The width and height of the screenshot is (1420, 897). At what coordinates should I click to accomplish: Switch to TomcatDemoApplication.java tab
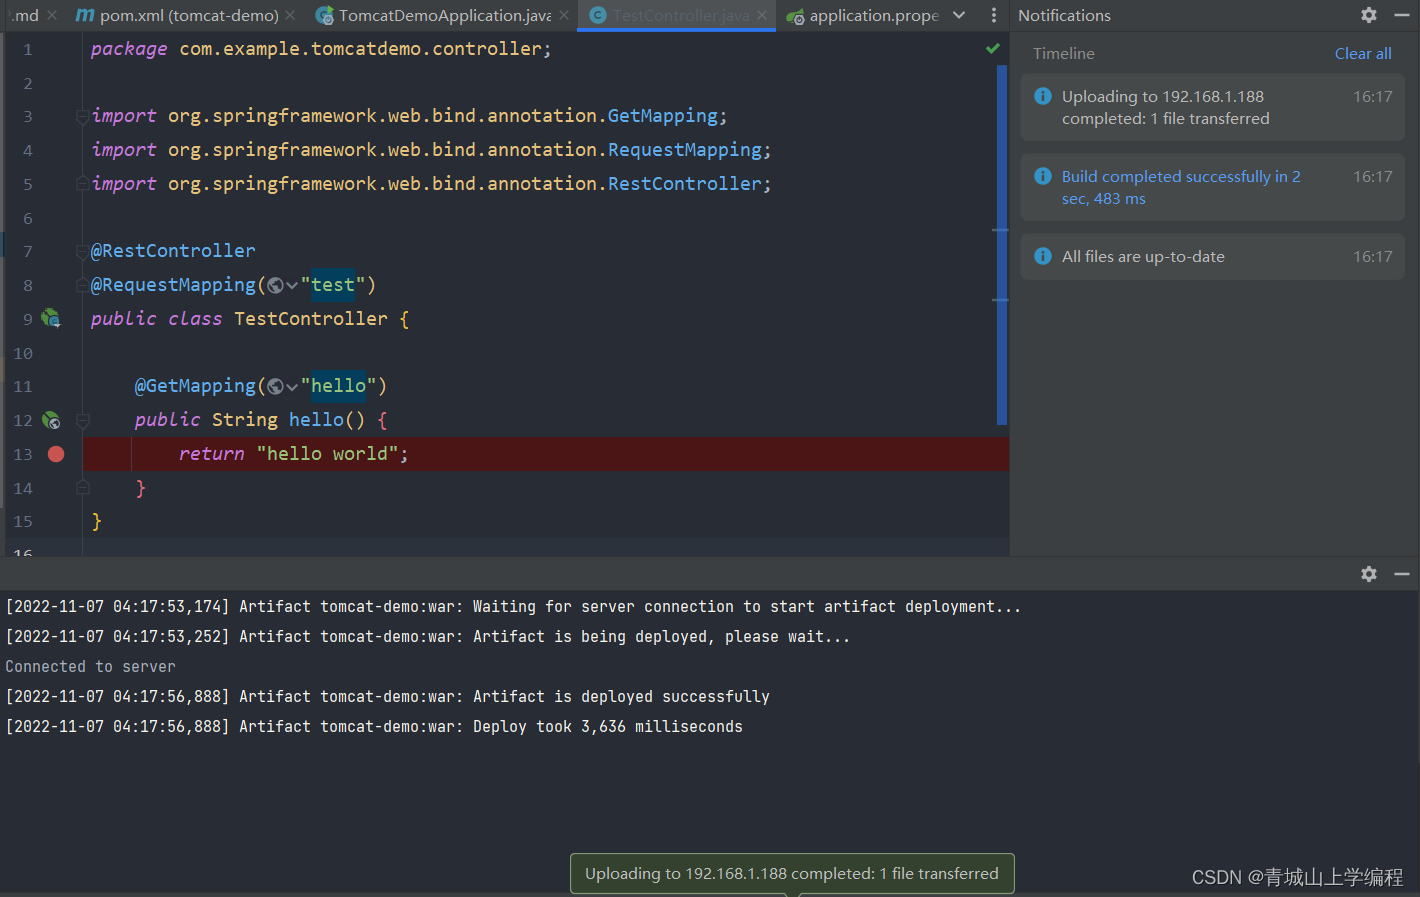click(x=433, y=15)
